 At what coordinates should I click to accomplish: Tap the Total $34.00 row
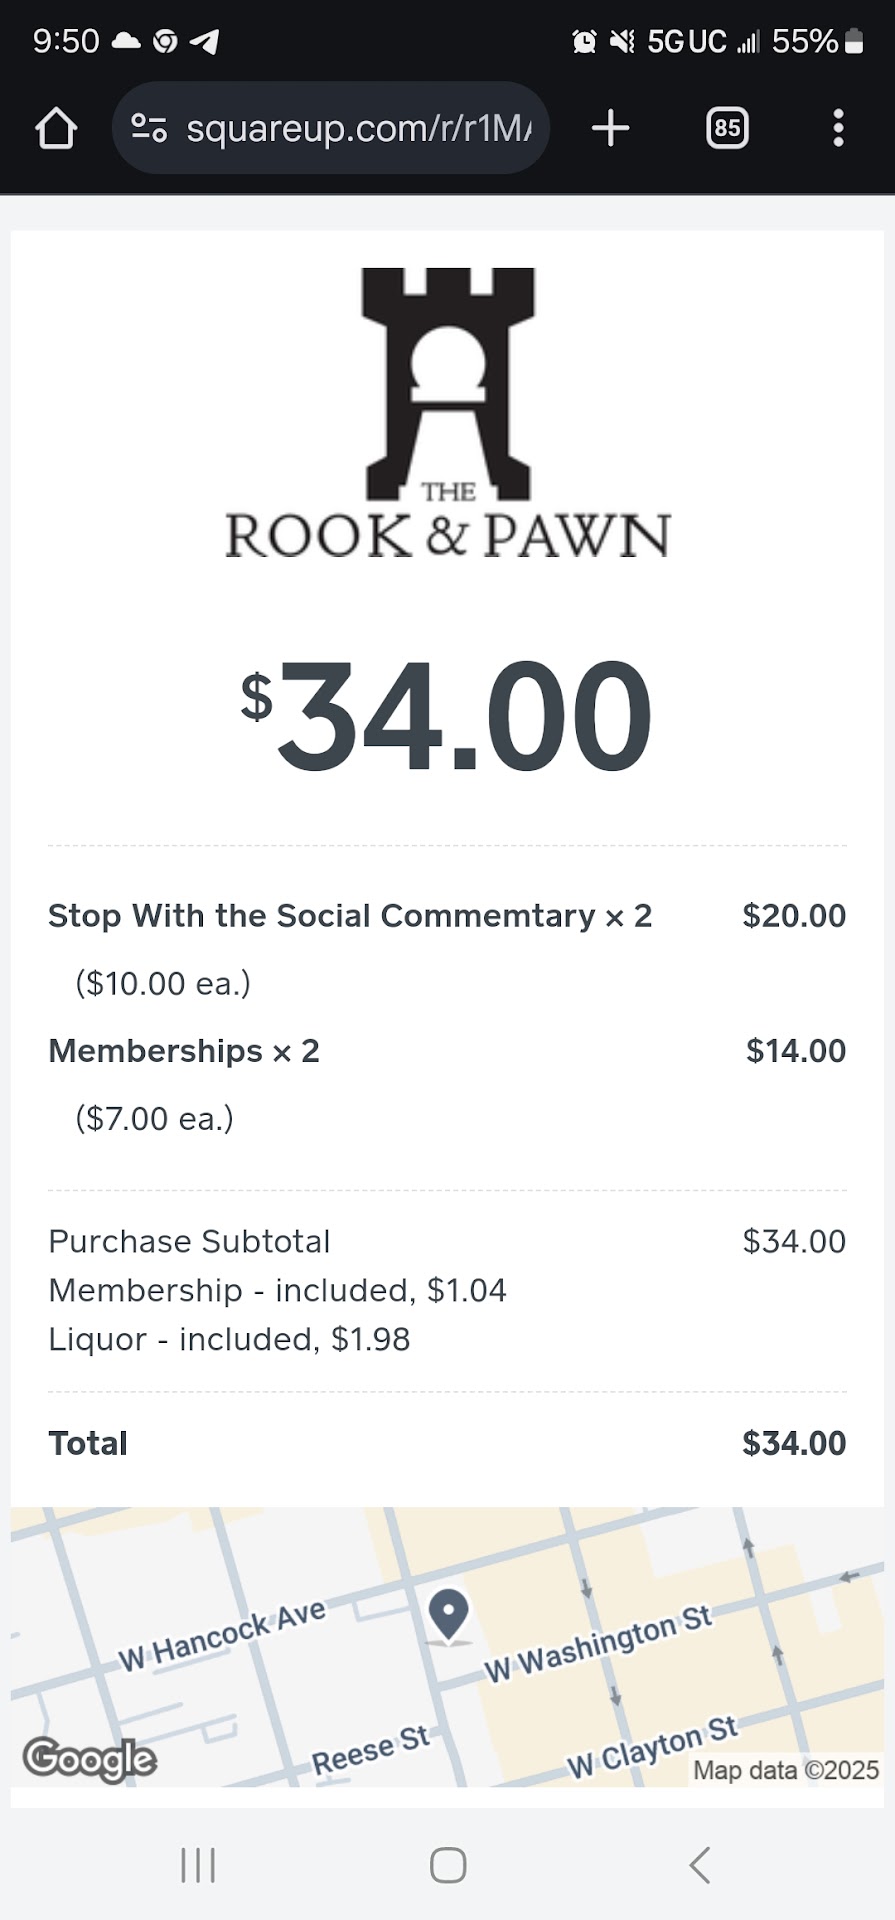[446, 1443]
